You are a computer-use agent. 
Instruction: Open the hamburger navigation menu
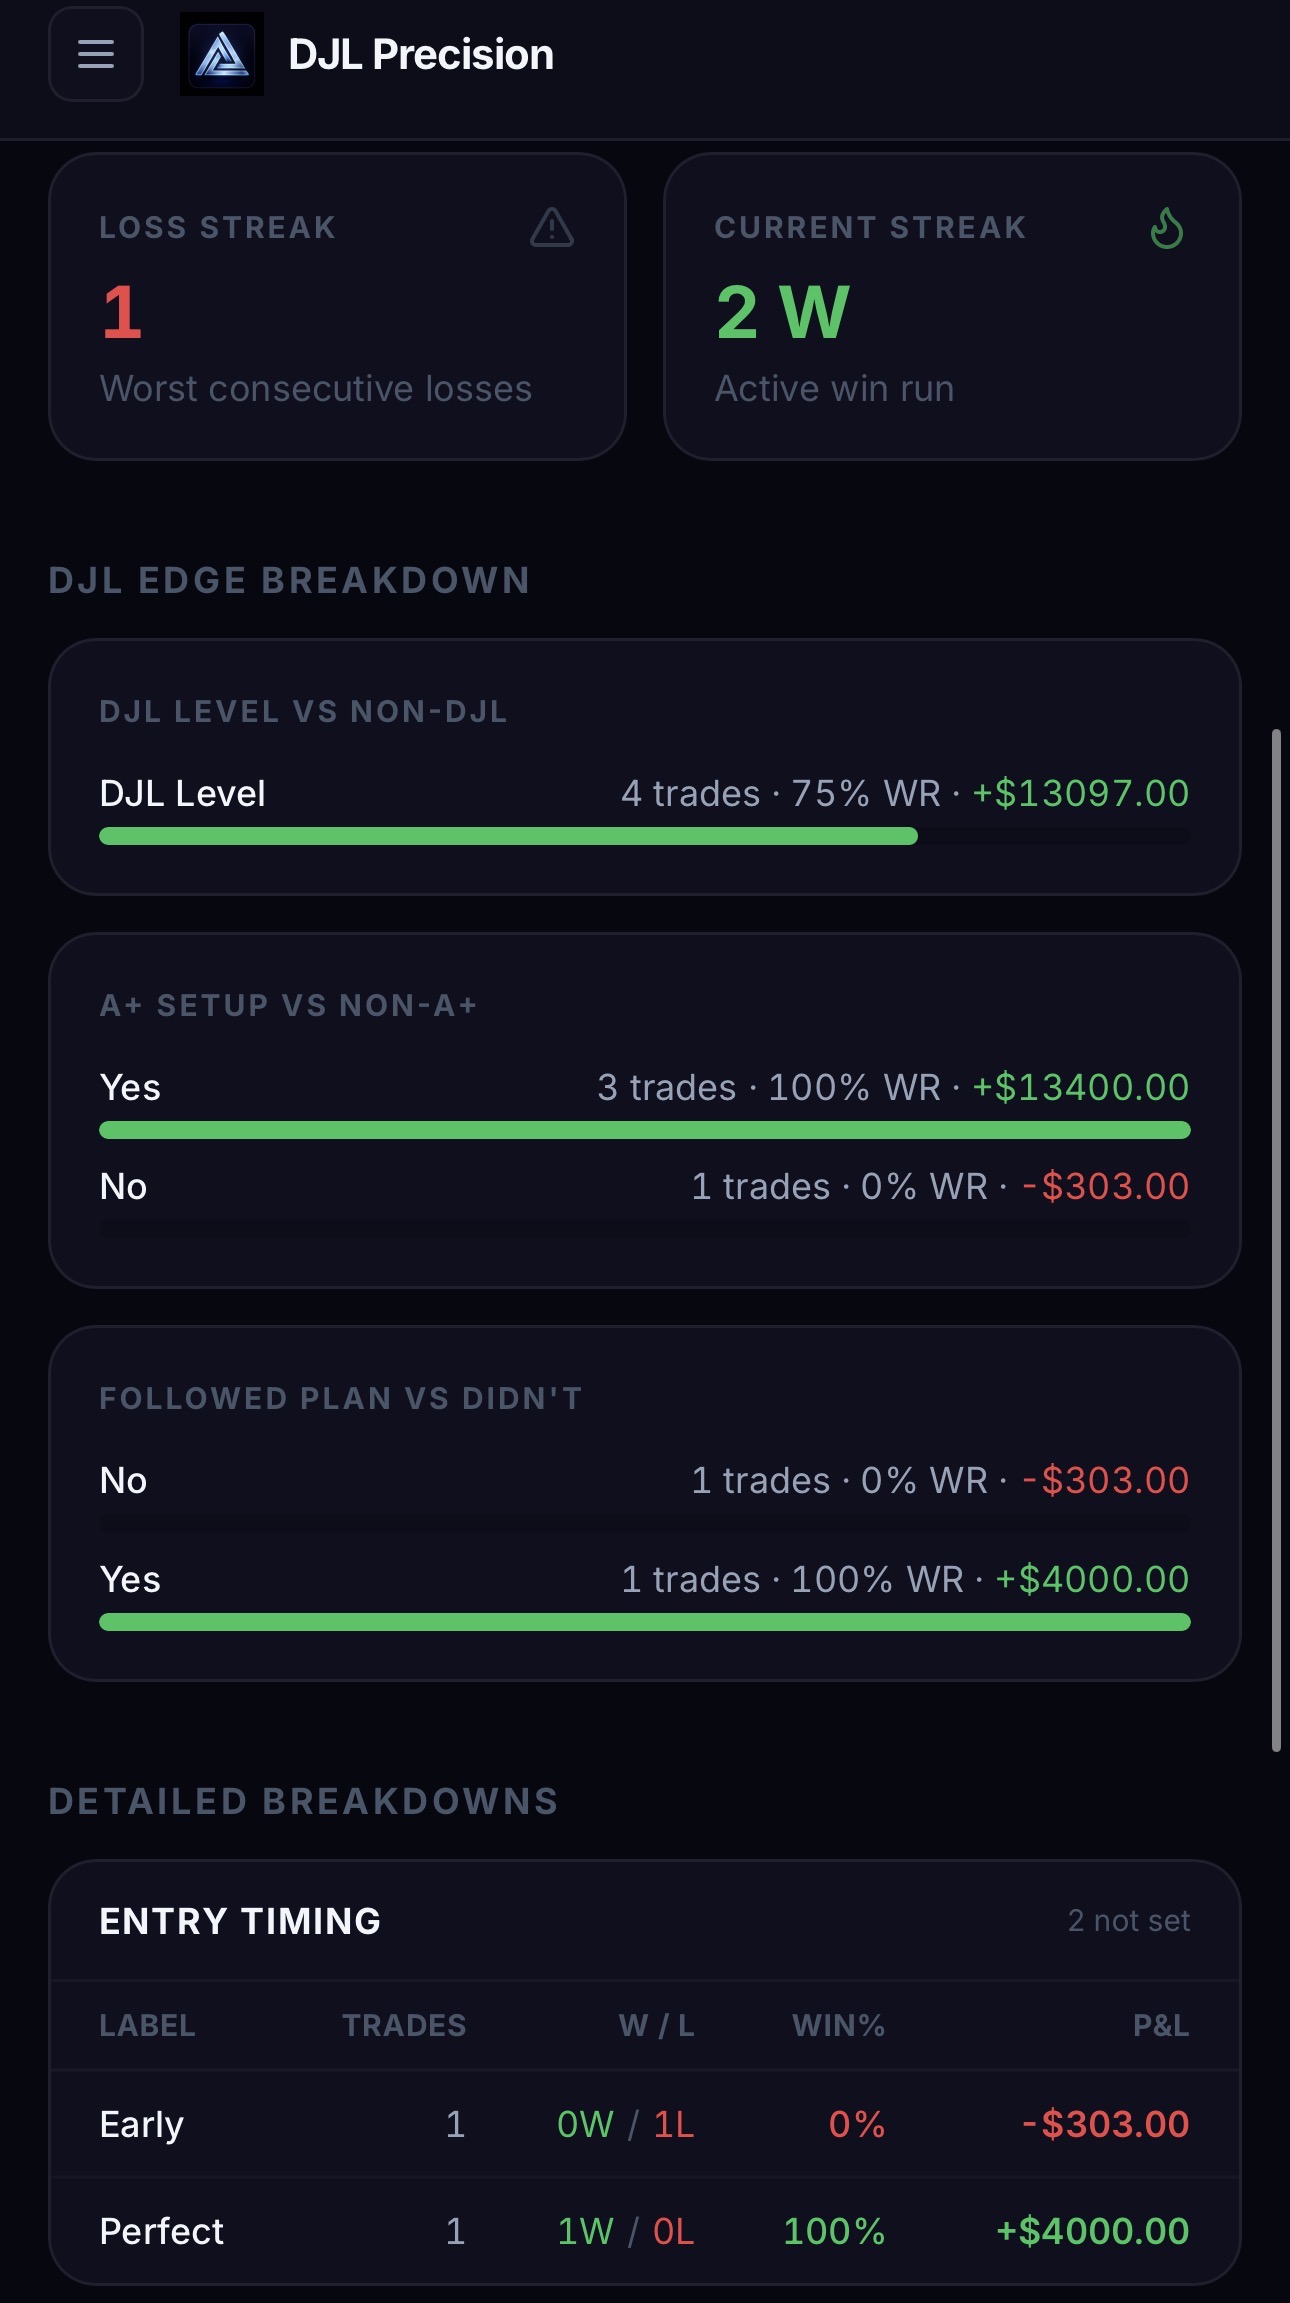(95, 55)
